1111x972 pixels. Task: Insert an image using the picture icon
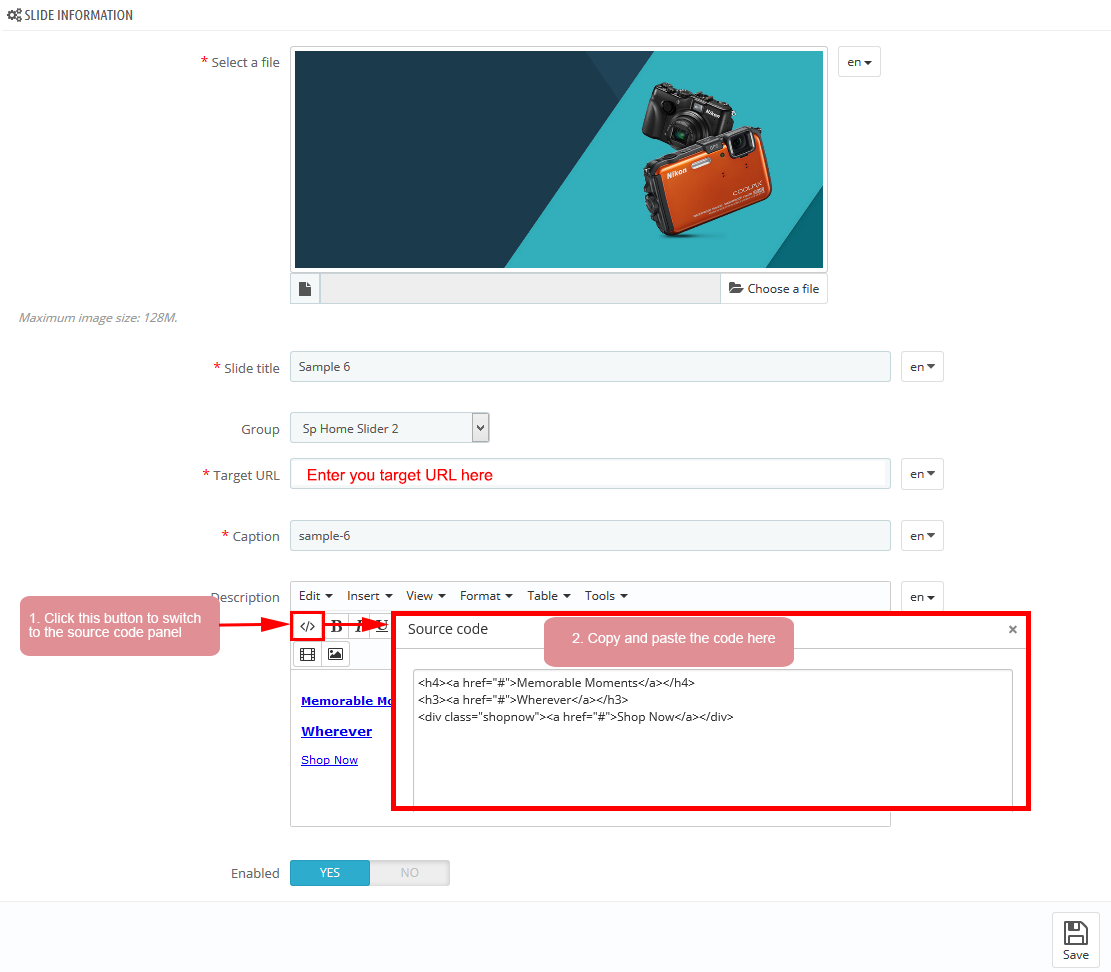[335, 654]
